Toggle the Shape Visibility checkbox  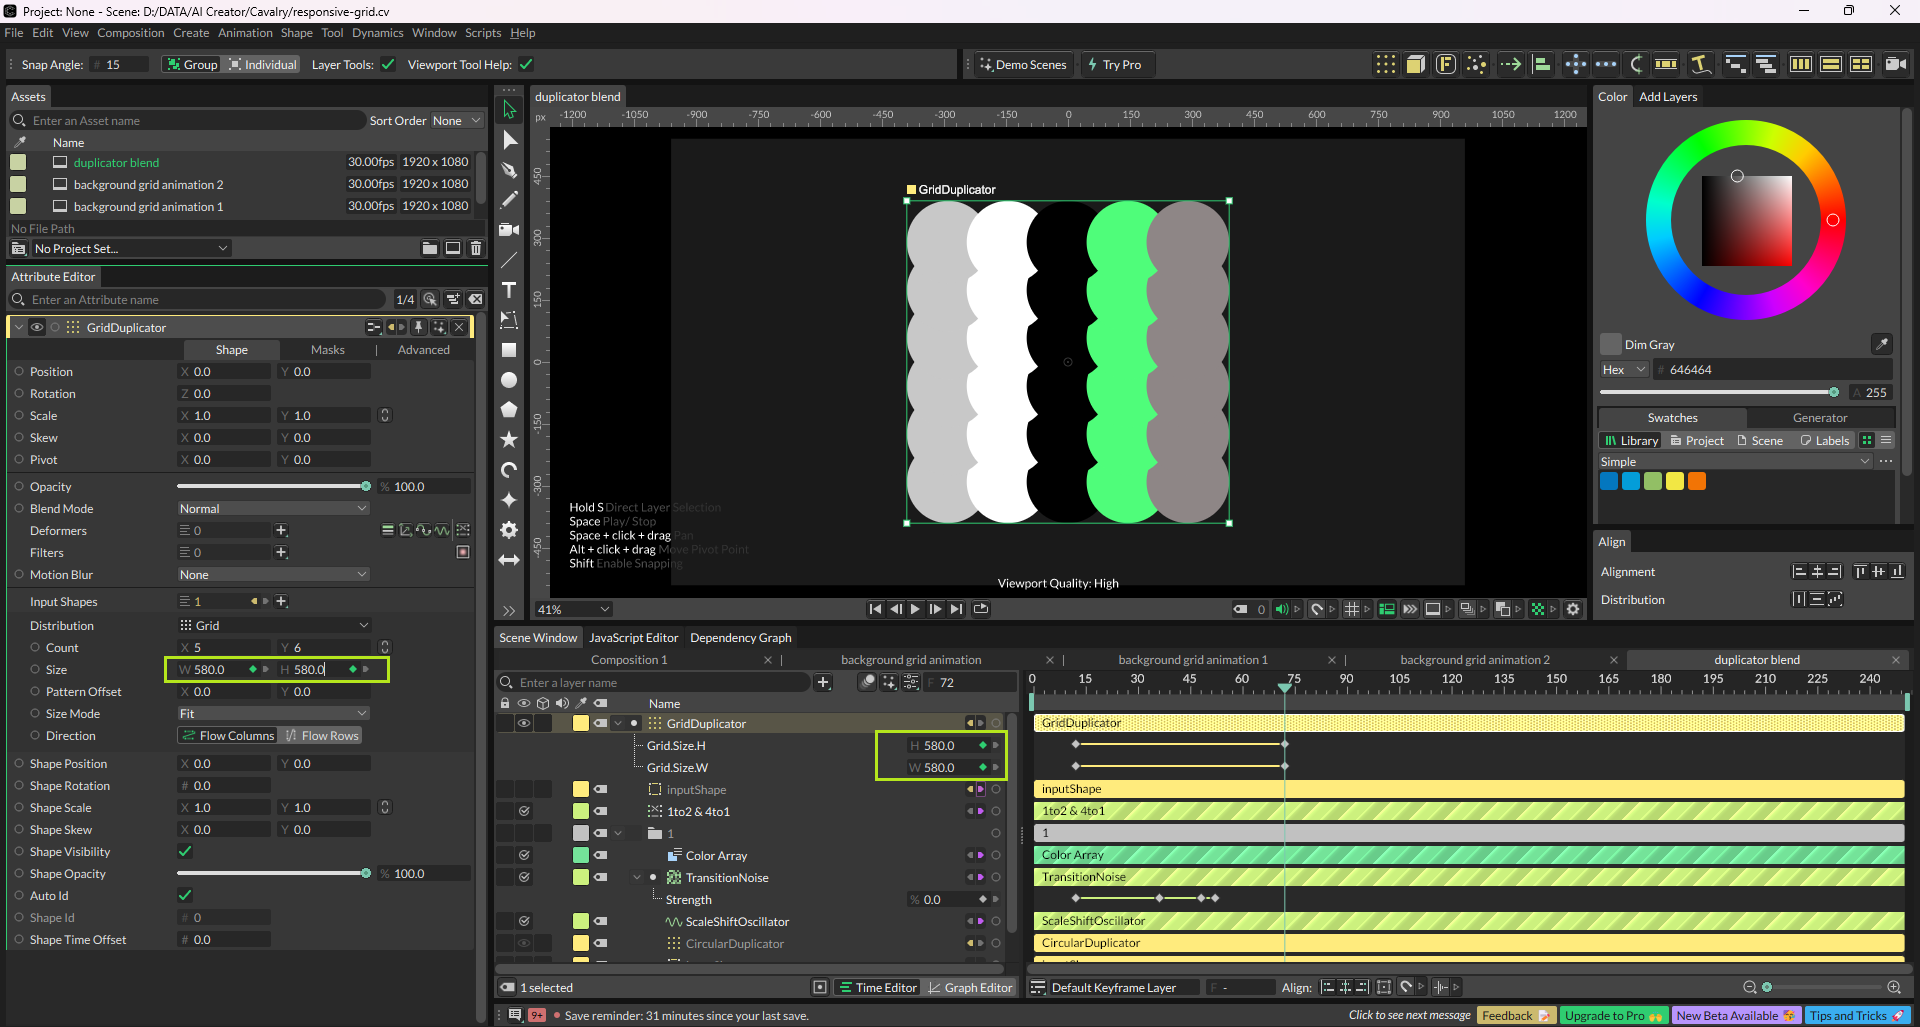[185, 852]
